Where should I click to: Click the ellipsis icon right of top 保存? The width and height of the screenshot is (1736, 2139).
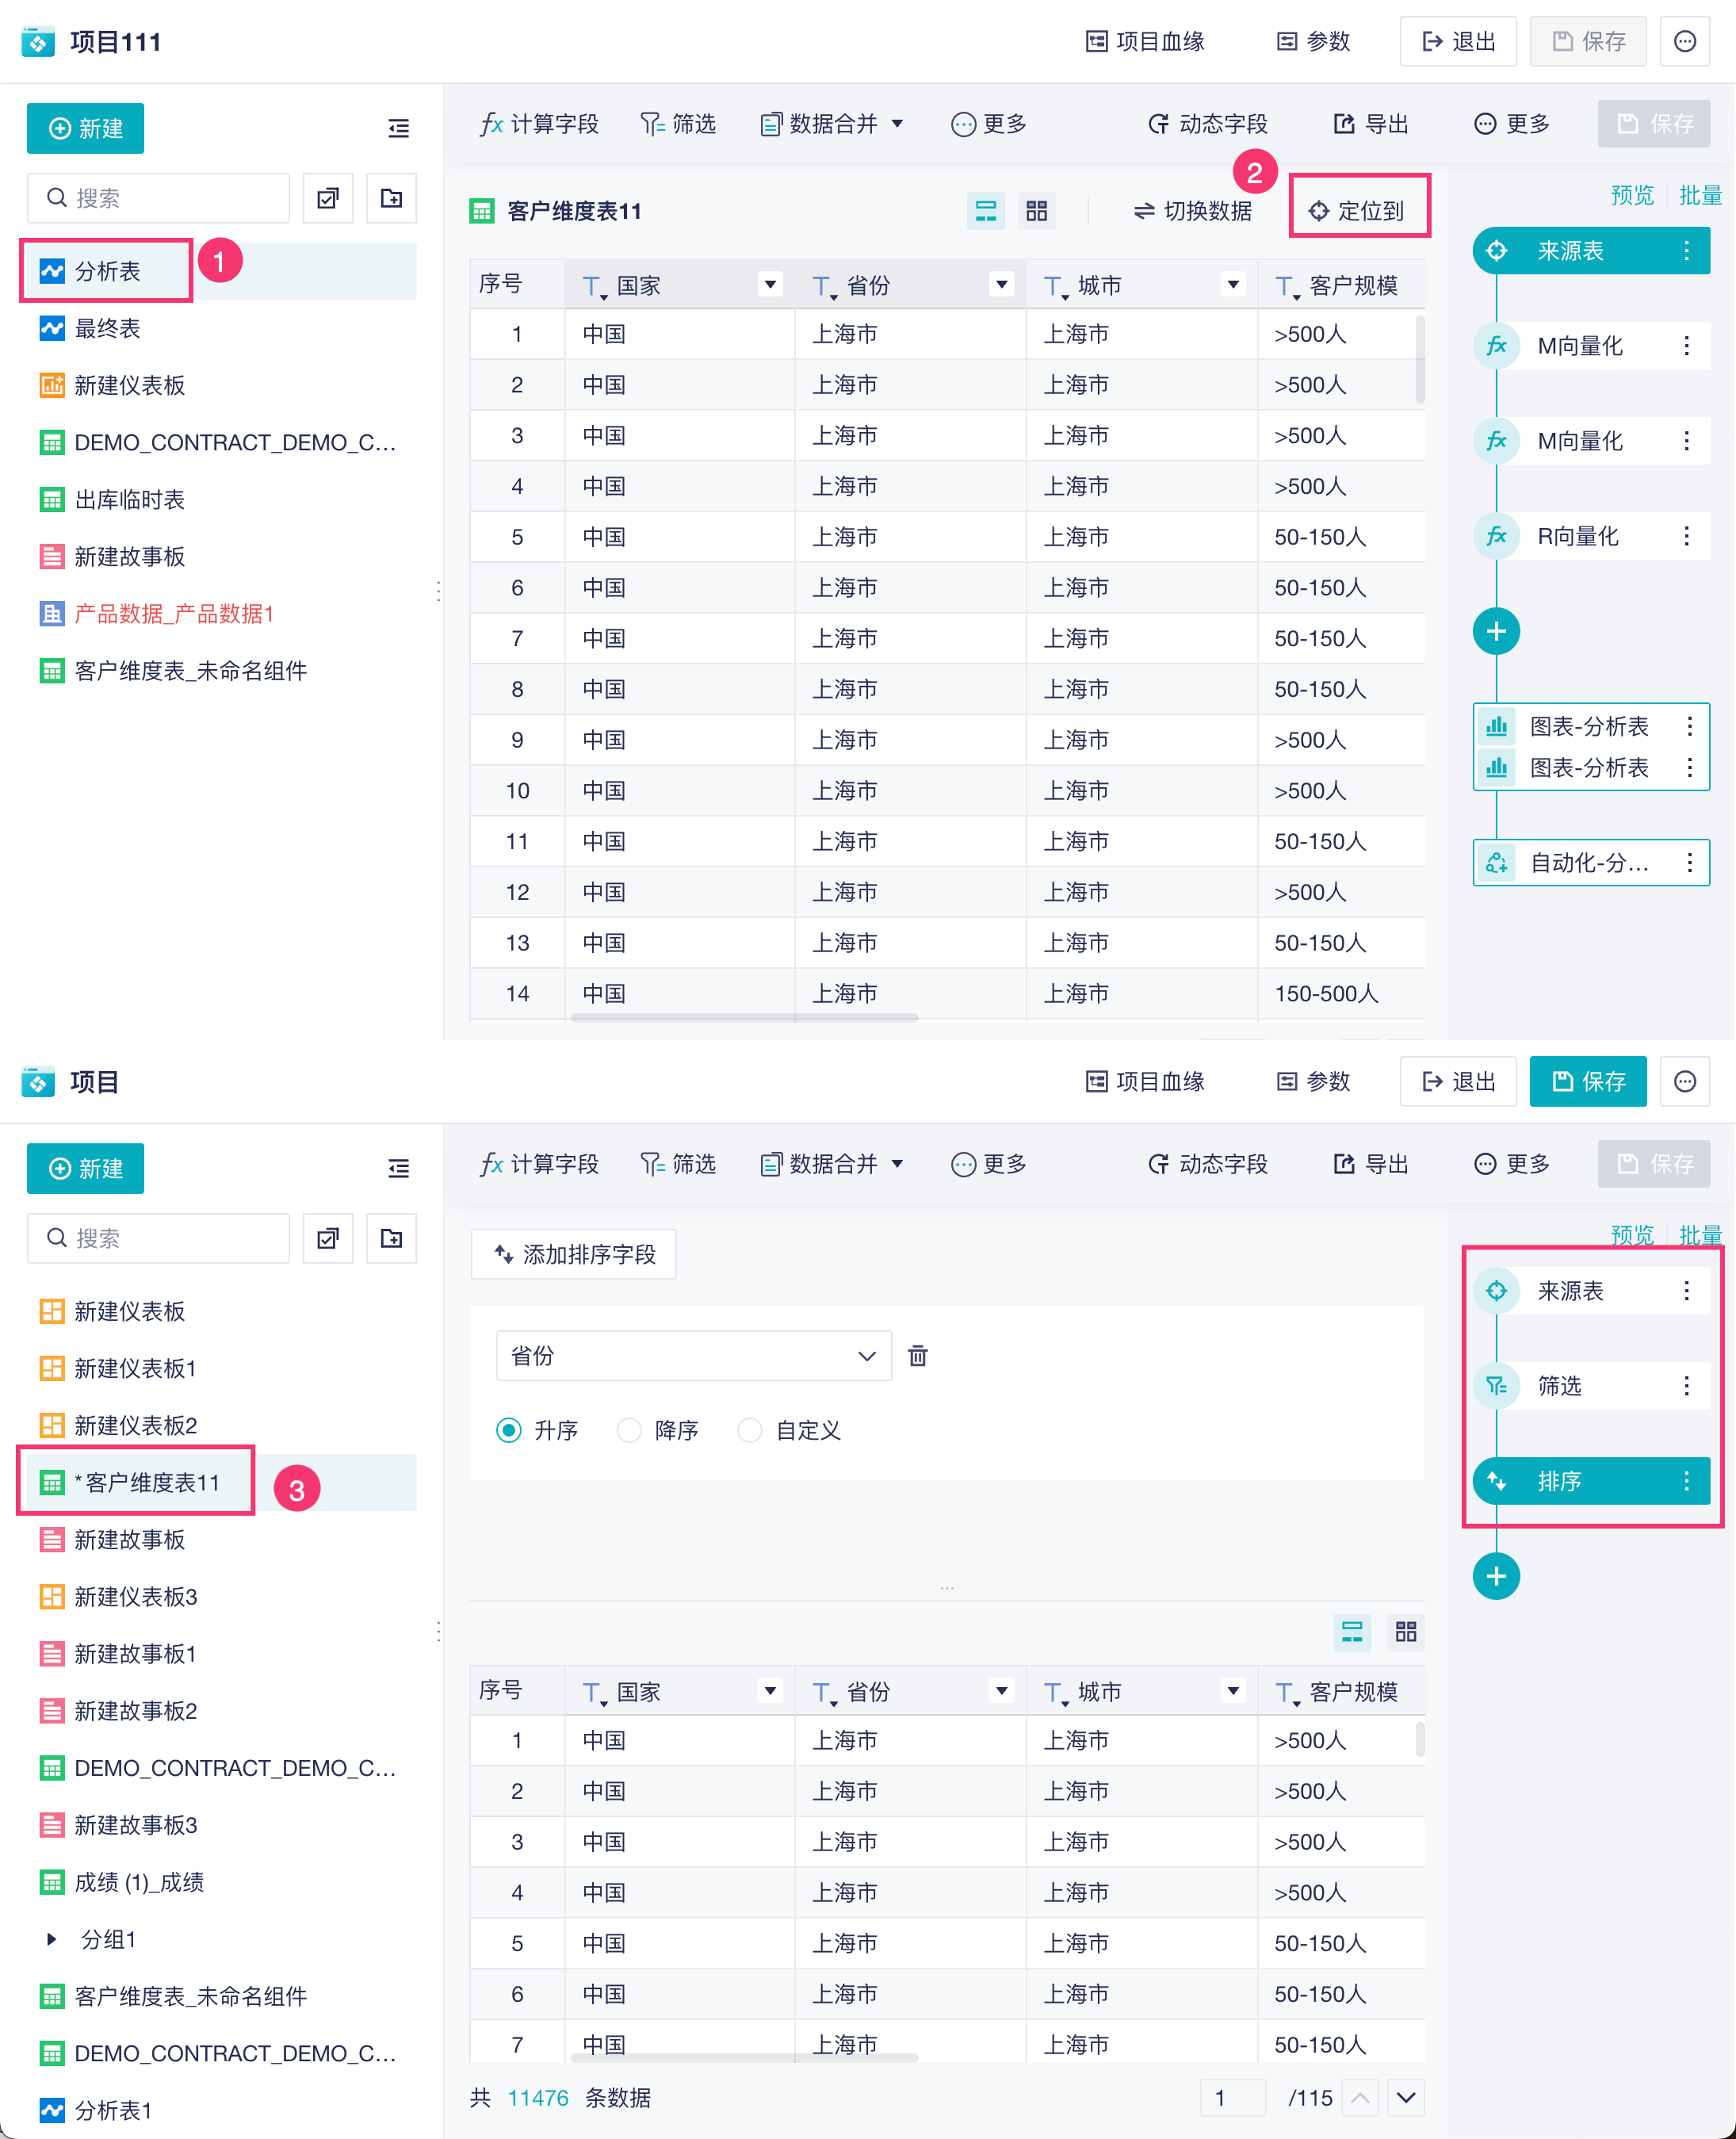pos(1684,41)
